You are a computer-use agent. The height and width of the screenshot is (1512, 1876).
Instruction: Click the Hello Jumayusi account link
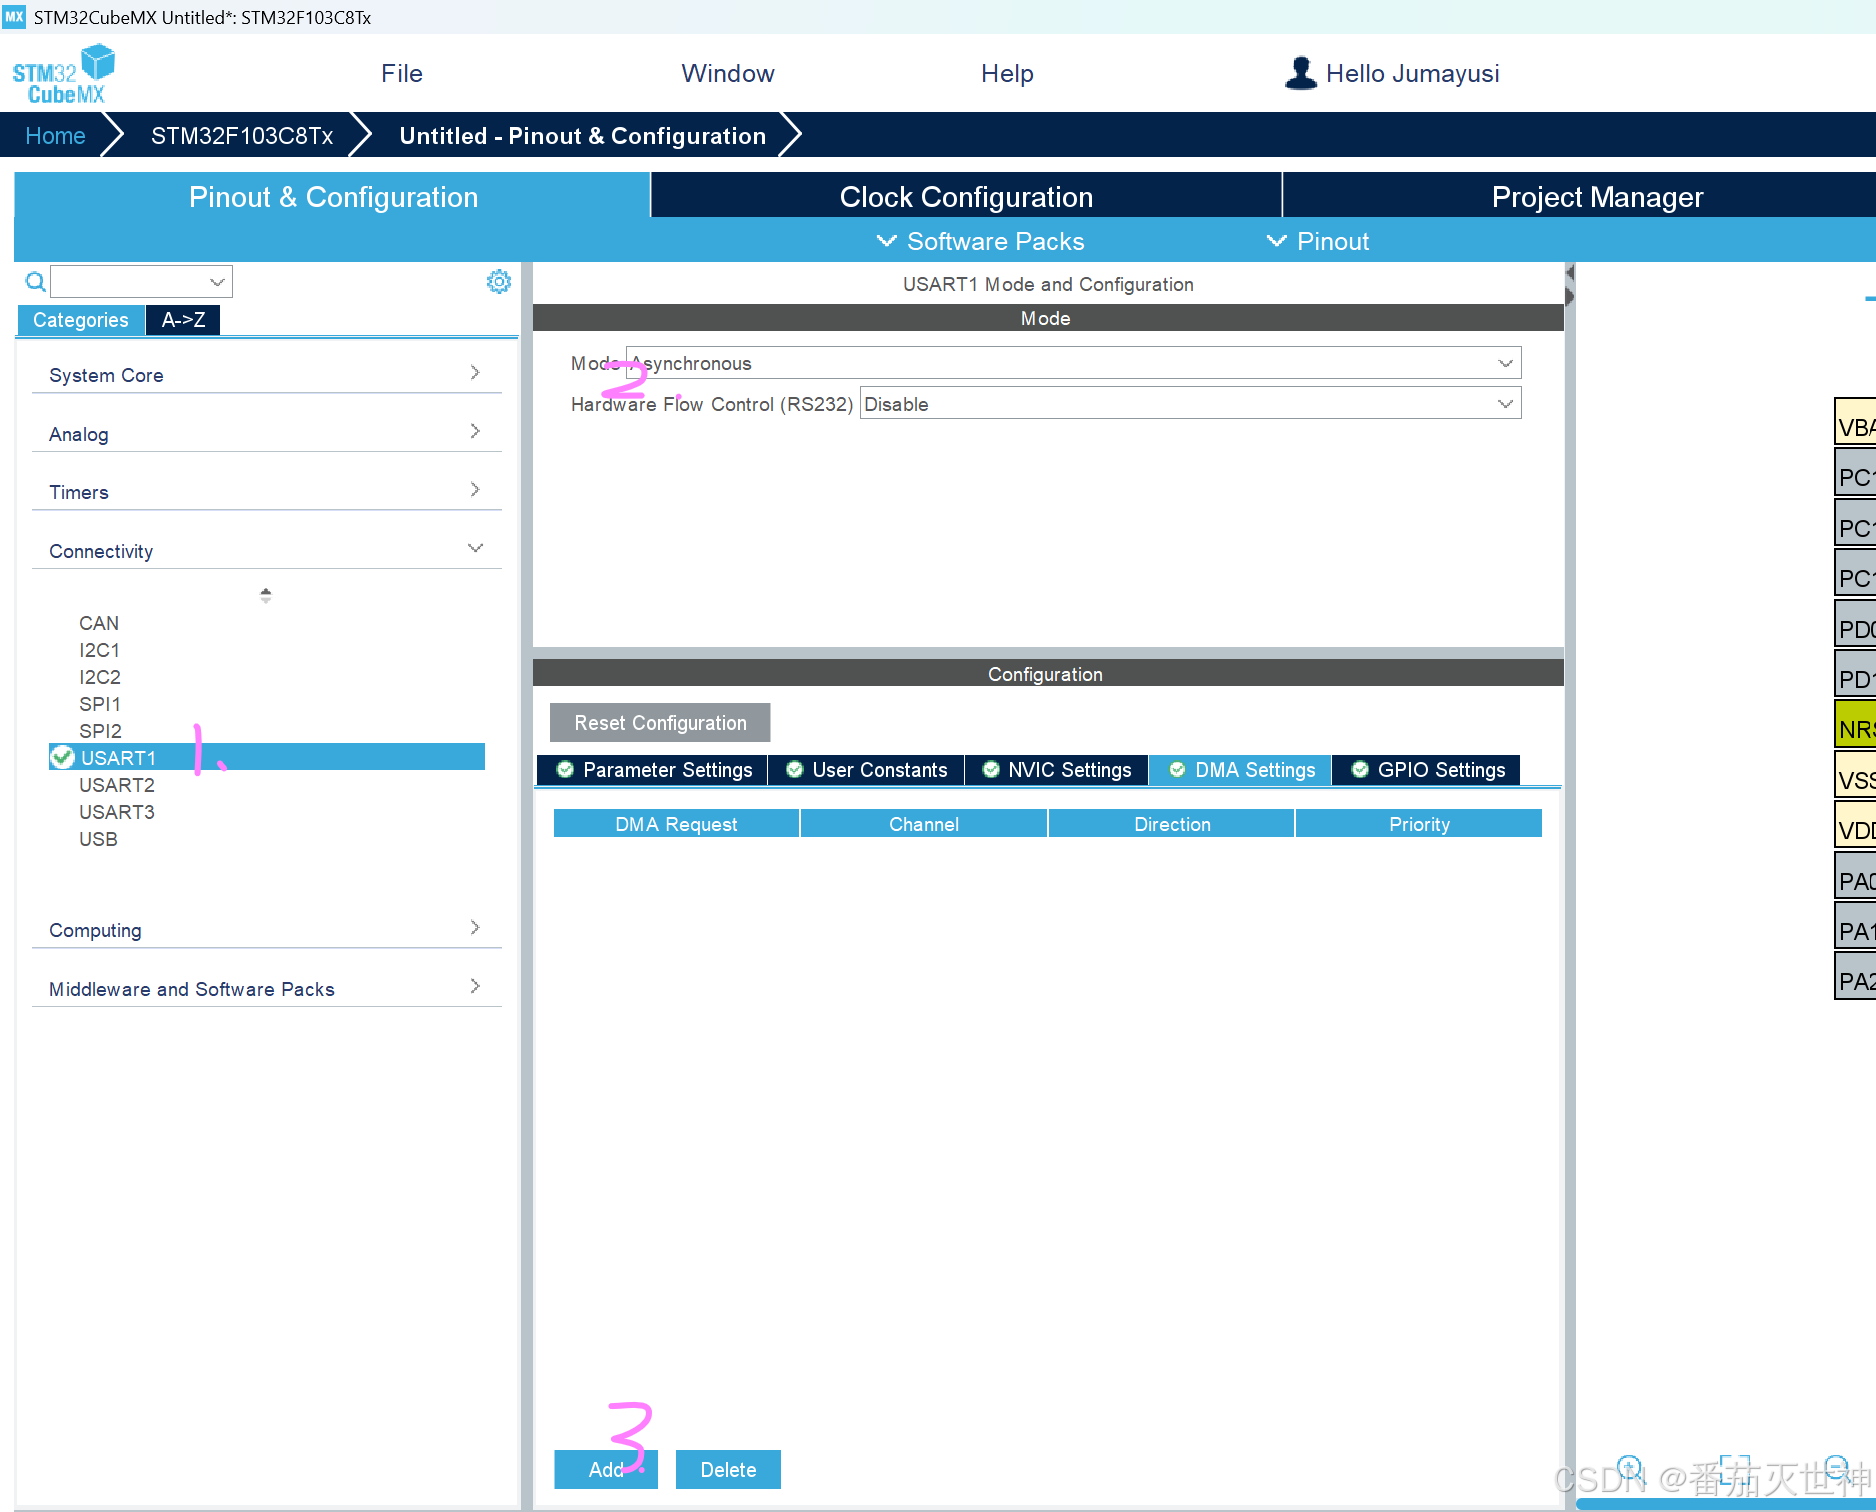point(1412,73)
